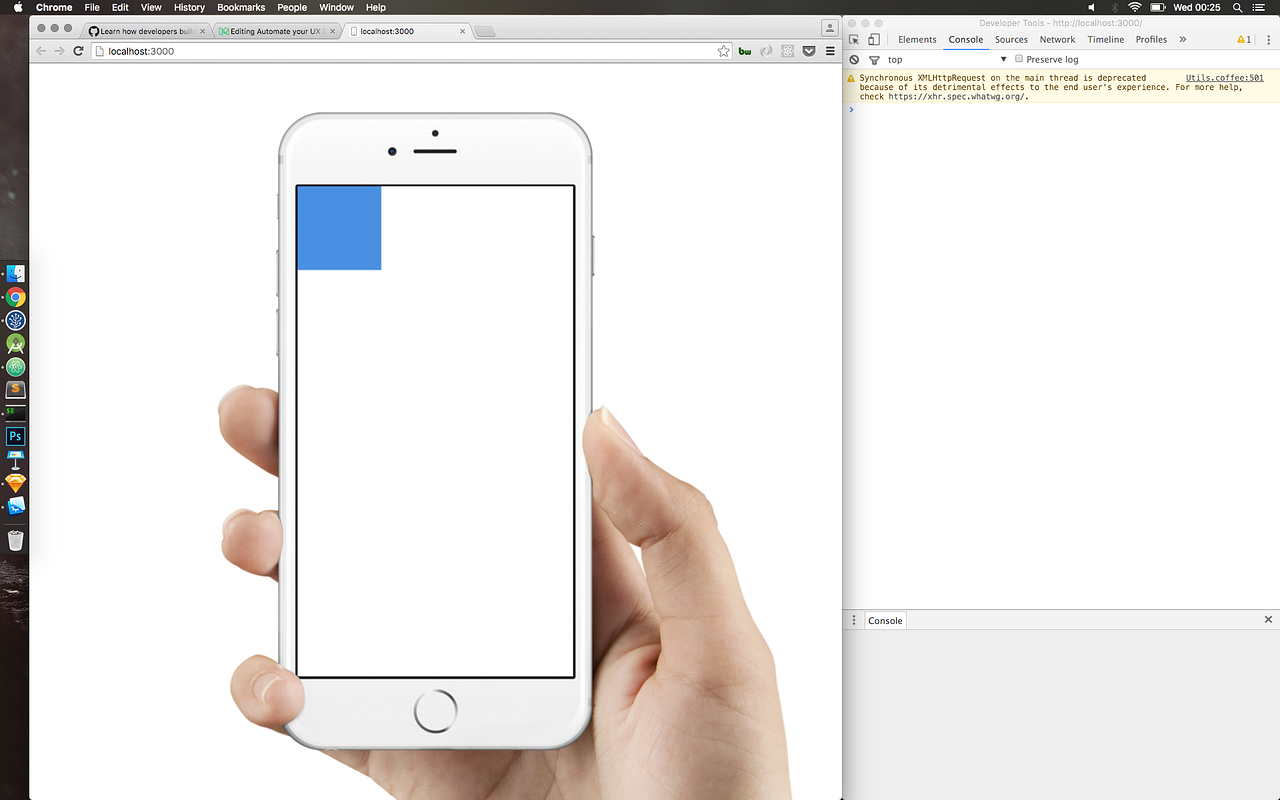Reload the localhost:3000 page
This screenshot has width=1280, height=800.
tap(79, 51)
